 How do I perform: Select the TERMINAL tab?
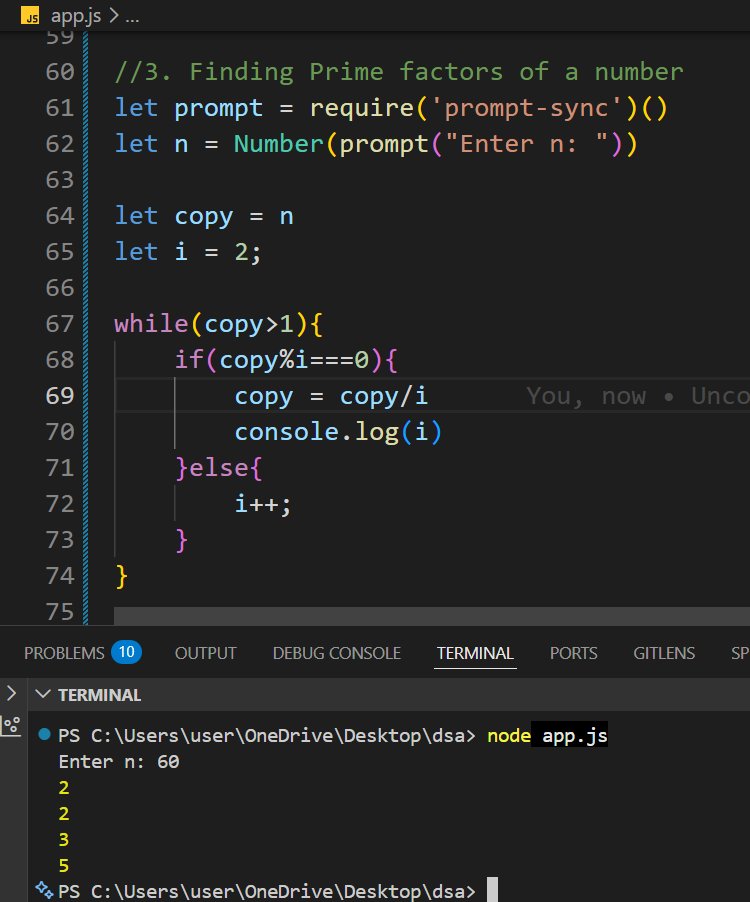pos(475,653)
